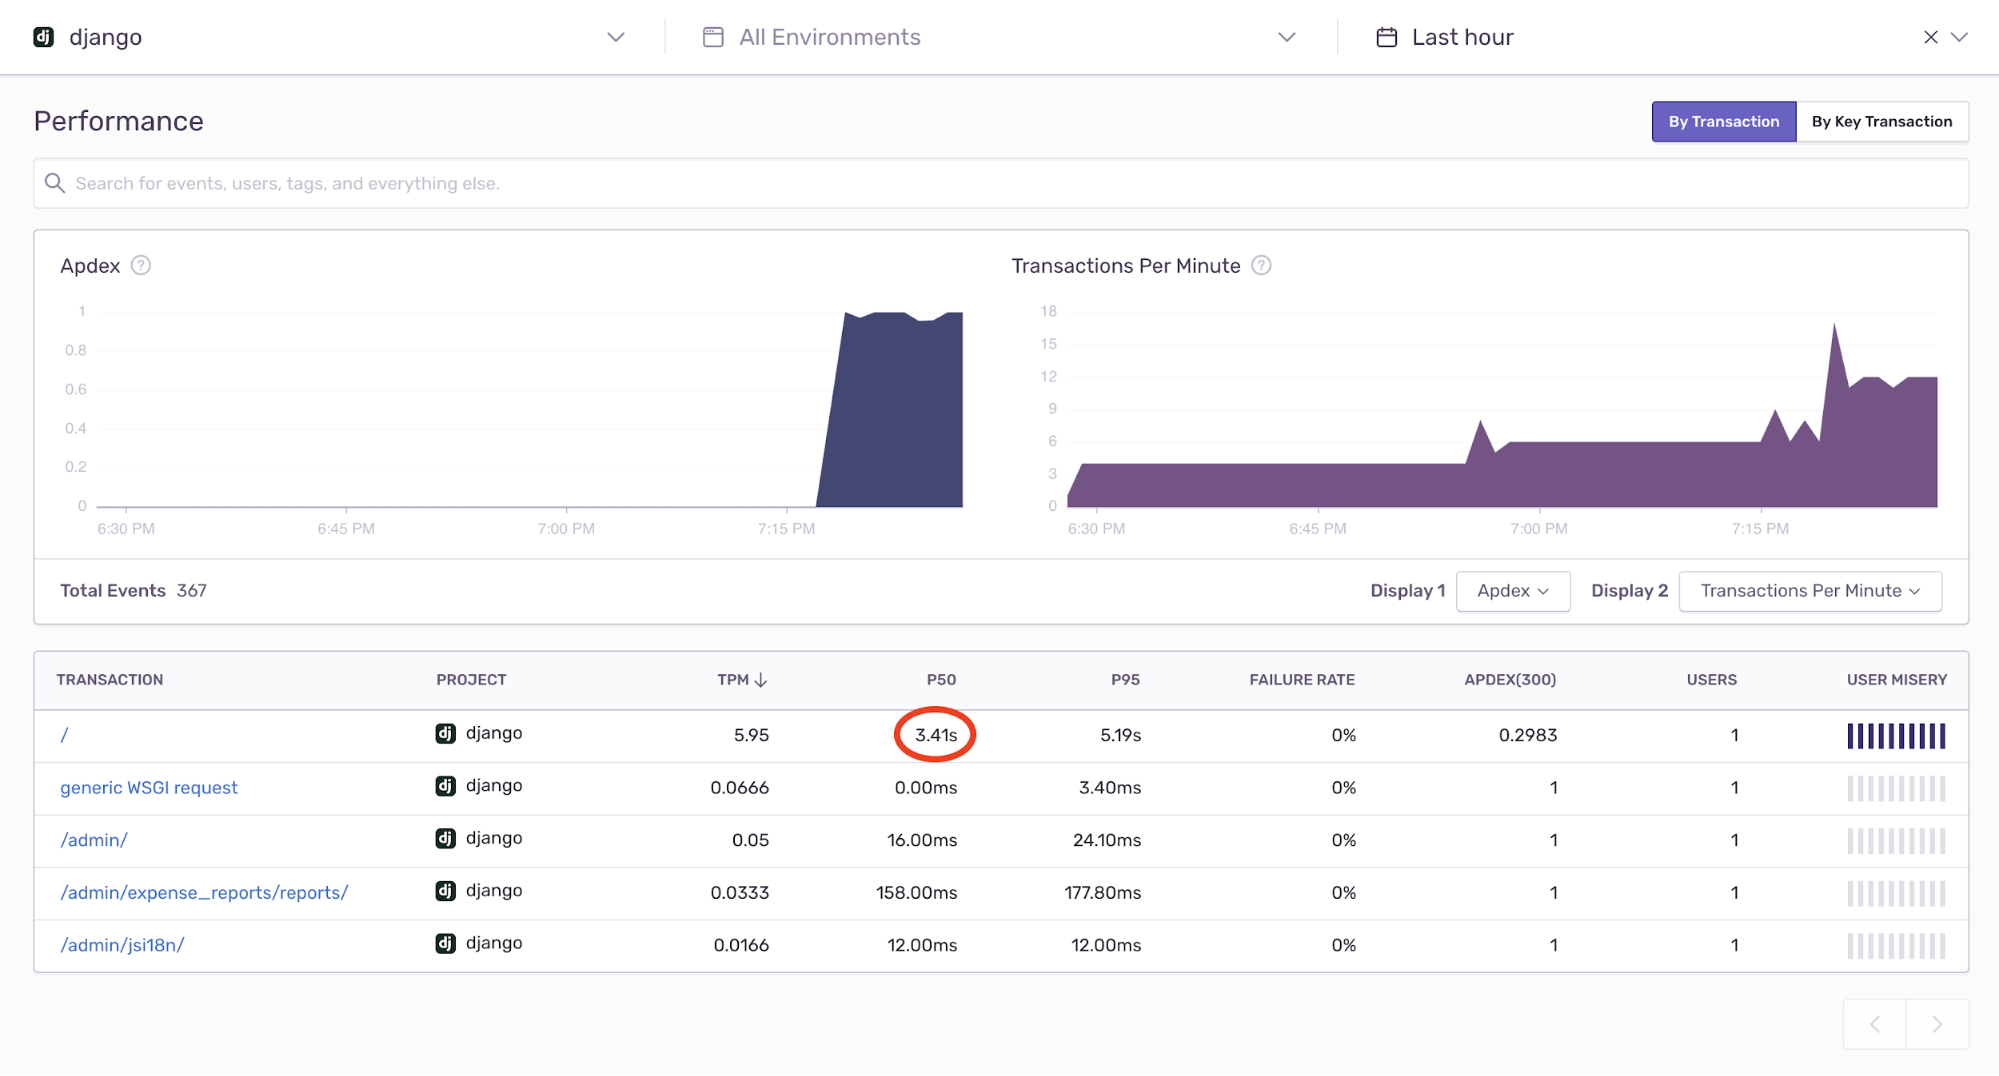Open the All Environments dropdown

tap(1286, 37)
